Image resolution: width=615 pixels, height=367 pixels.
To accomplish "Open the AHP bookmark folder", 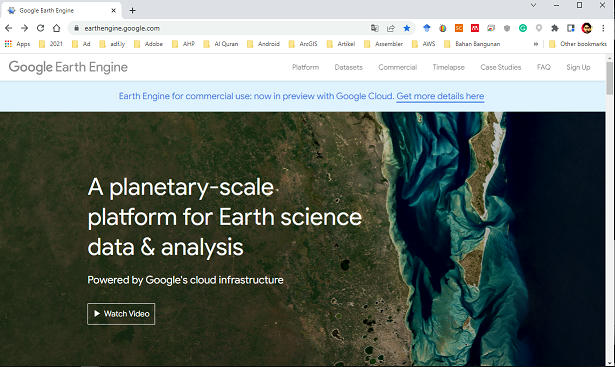I will [x=183, y=44].
